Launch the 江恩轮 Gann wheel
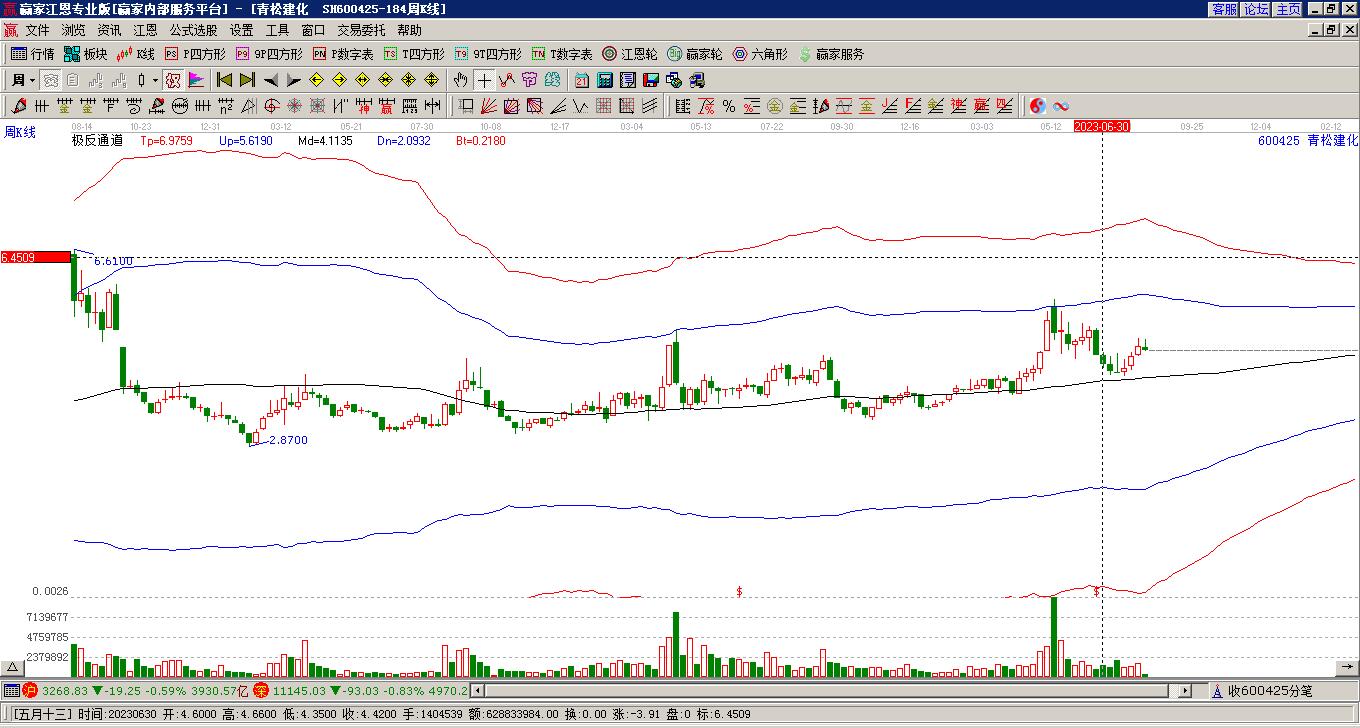The height and width of the screenshot is (728, 1360). point(630,54)
